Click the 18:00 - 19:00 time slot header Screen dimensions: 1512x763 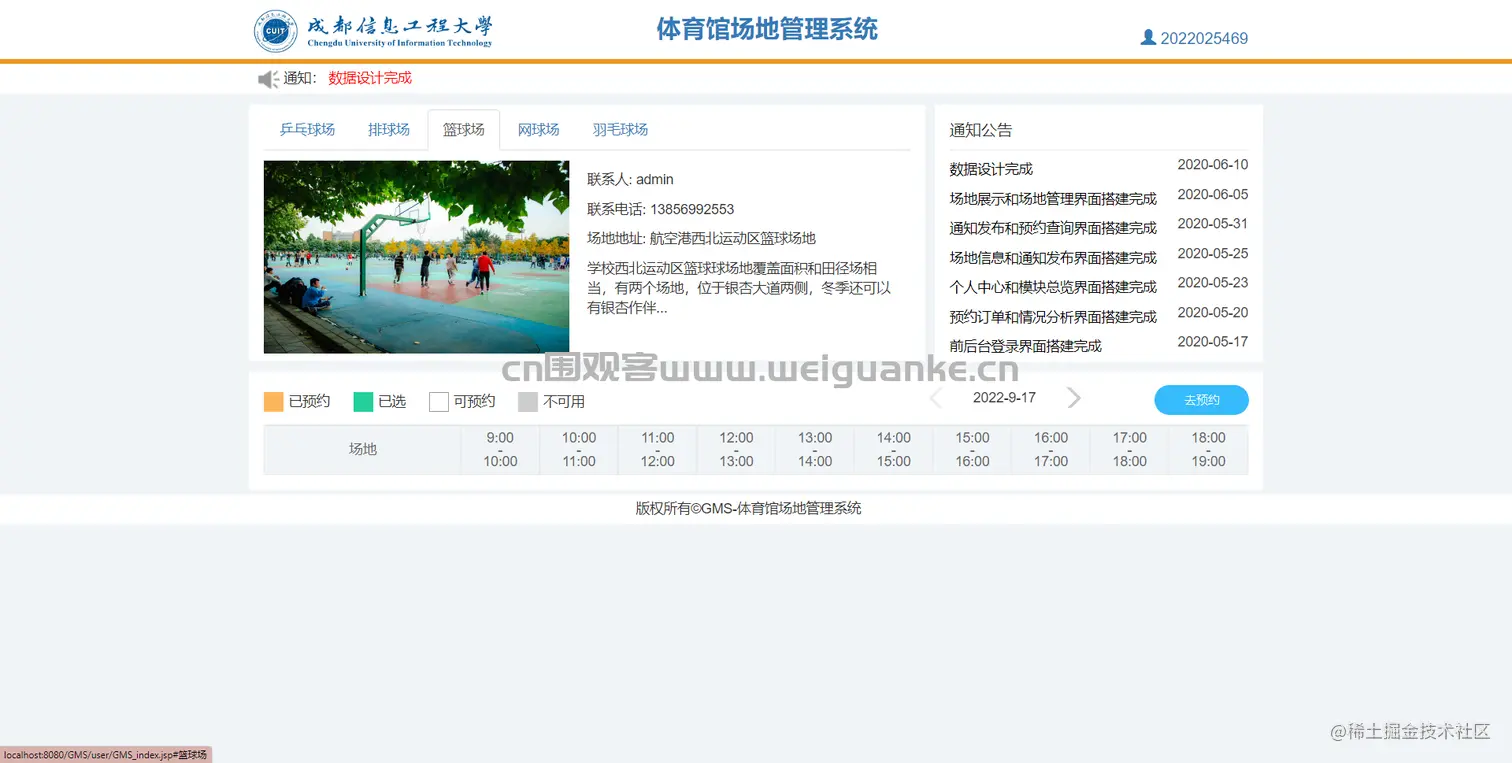[x=1209, y=450]
